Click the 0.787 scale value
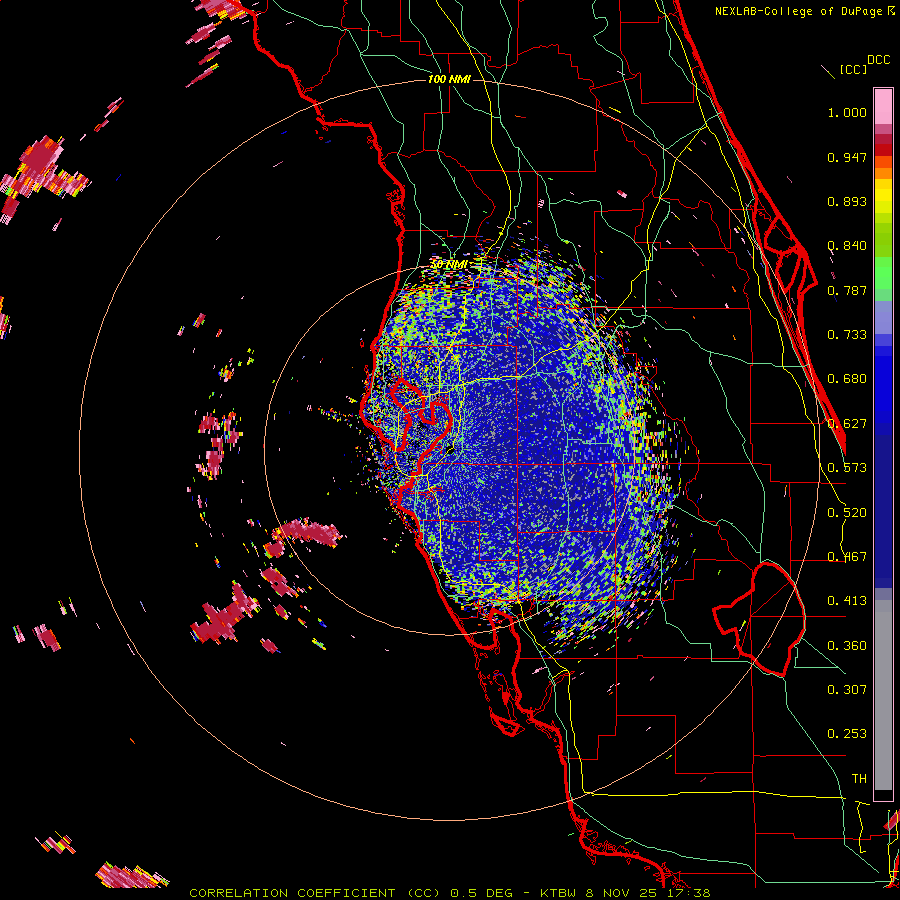Image resolution: width=900 pixels, height=900 pixels. [x=847, y=290]
